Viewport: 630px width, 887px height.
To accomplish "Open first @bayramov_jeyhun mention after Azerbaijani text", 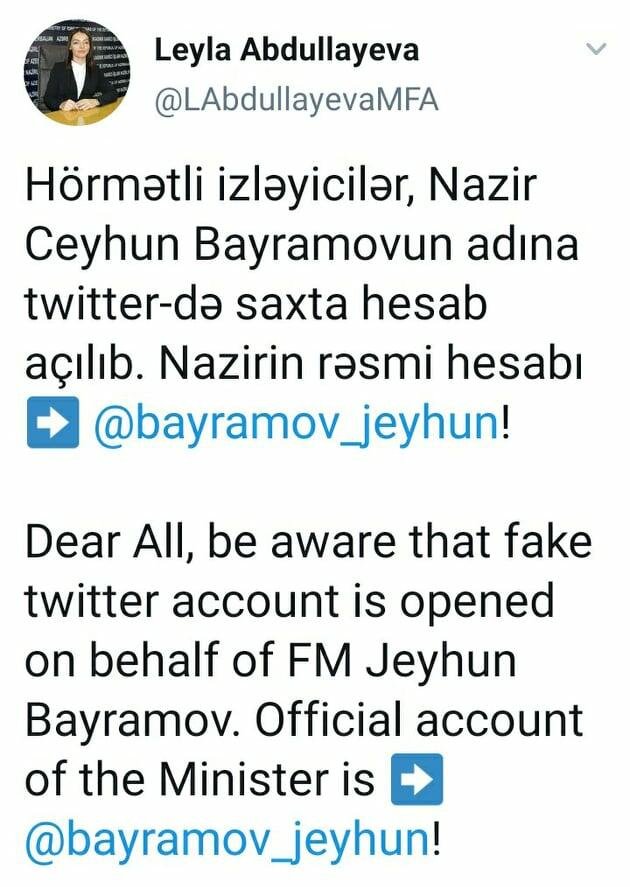I will click(296, 424).
